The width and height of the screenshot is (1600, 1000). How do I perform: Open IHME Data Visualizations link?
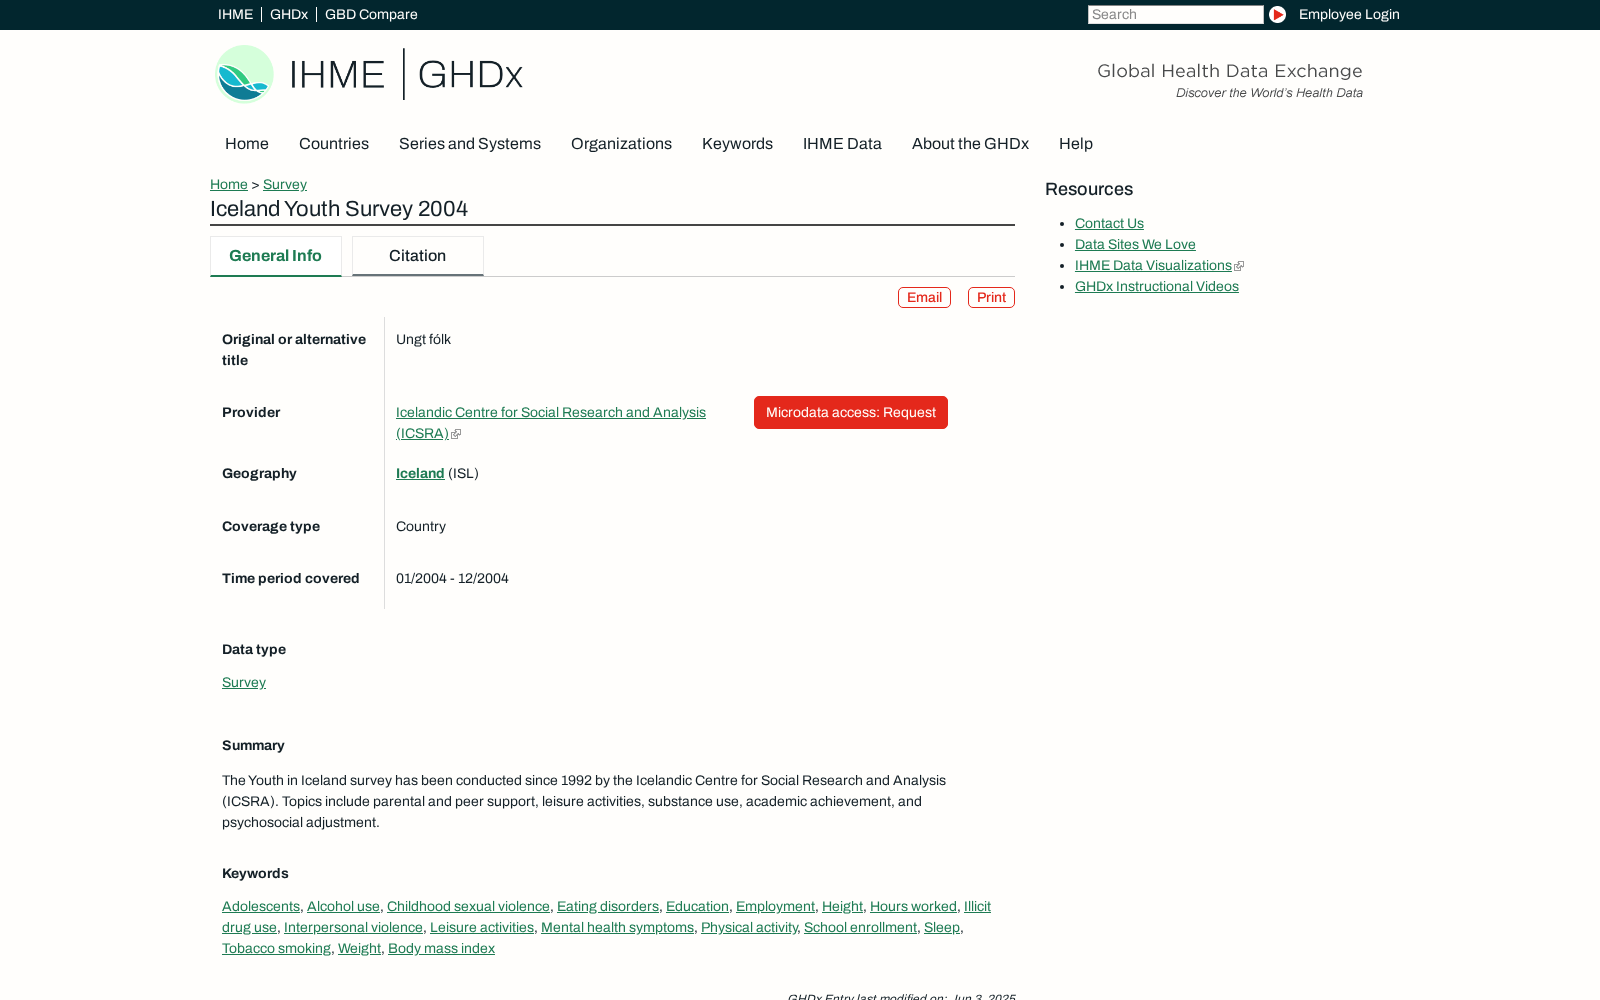[1153, 266]
